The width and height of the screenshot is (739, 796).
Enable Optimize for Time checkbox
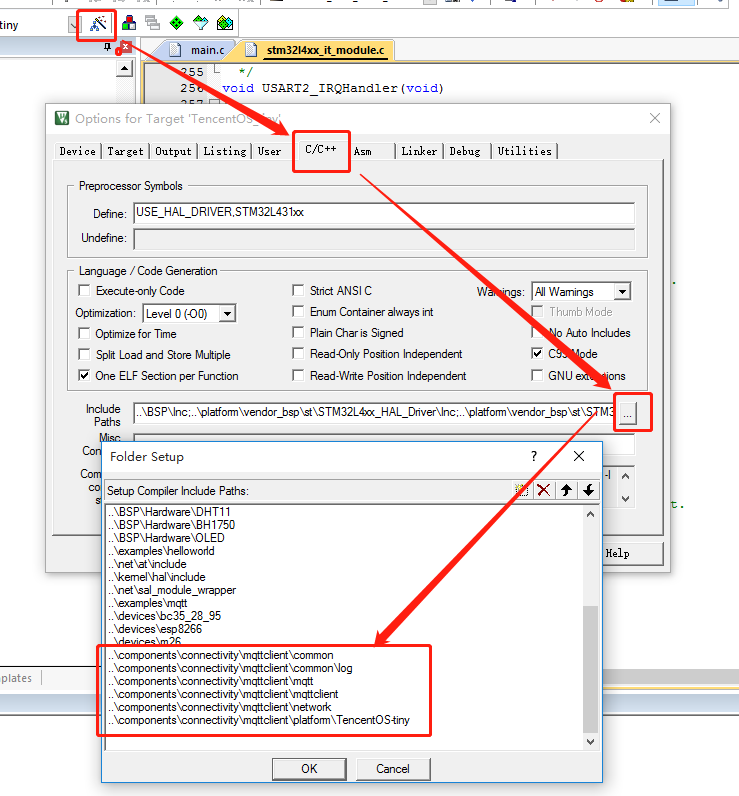[84, 334]
